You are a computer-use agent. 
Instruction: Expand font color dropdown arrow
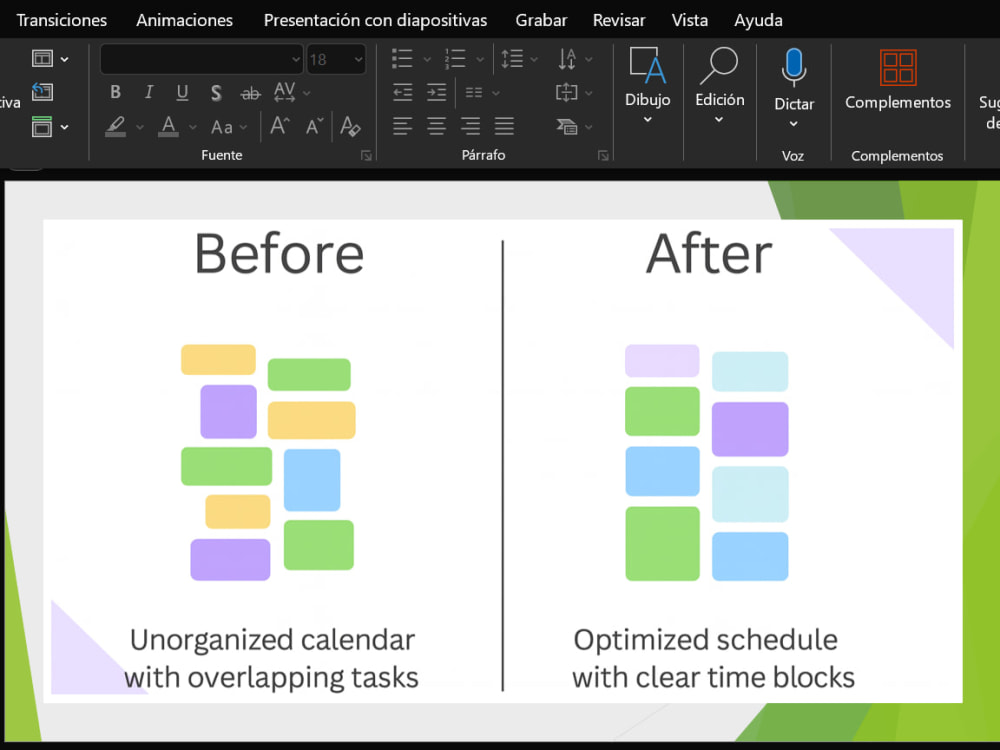point(193,127)
